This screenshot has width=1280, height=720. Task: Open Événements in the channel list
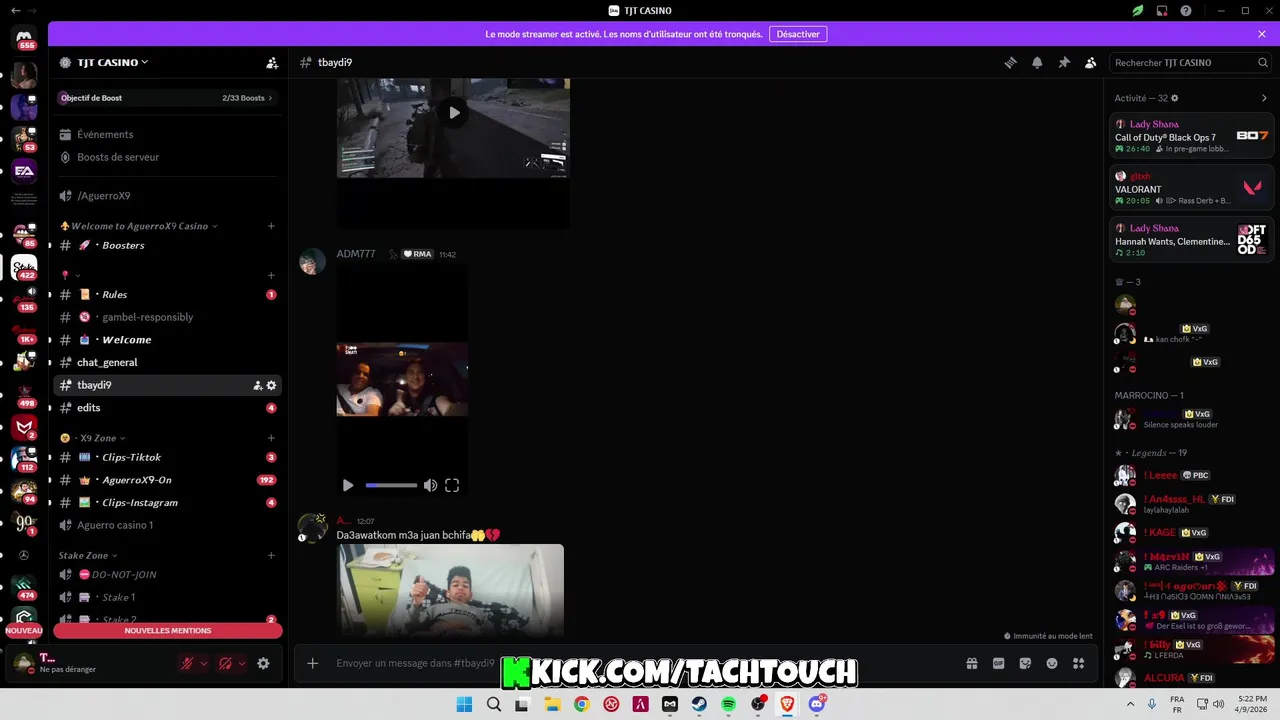pos(167,134)
